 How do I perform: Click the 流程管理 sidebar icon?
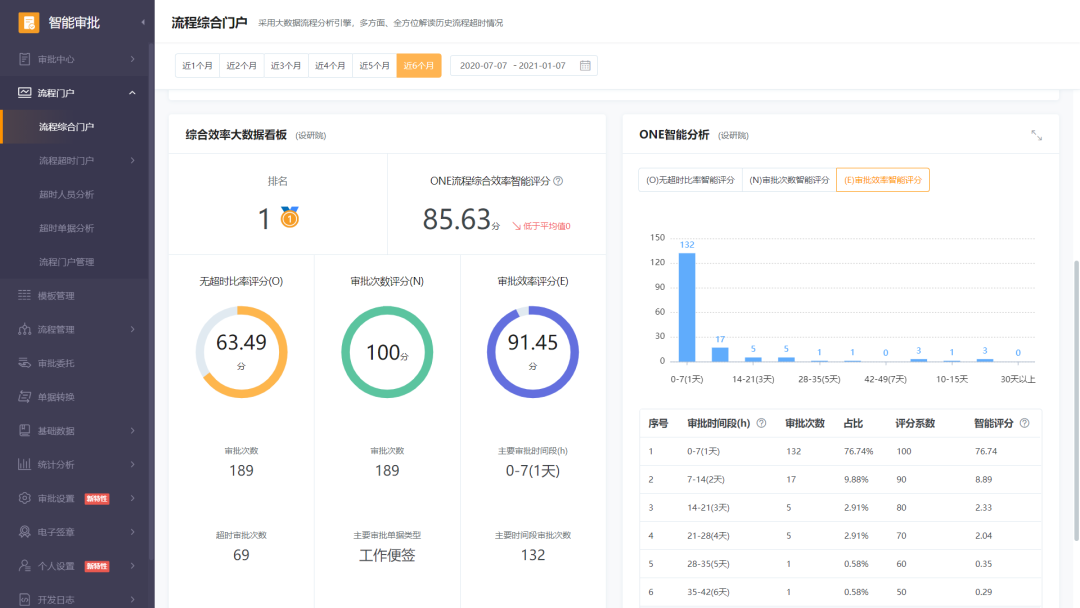(x=25, y=329)
